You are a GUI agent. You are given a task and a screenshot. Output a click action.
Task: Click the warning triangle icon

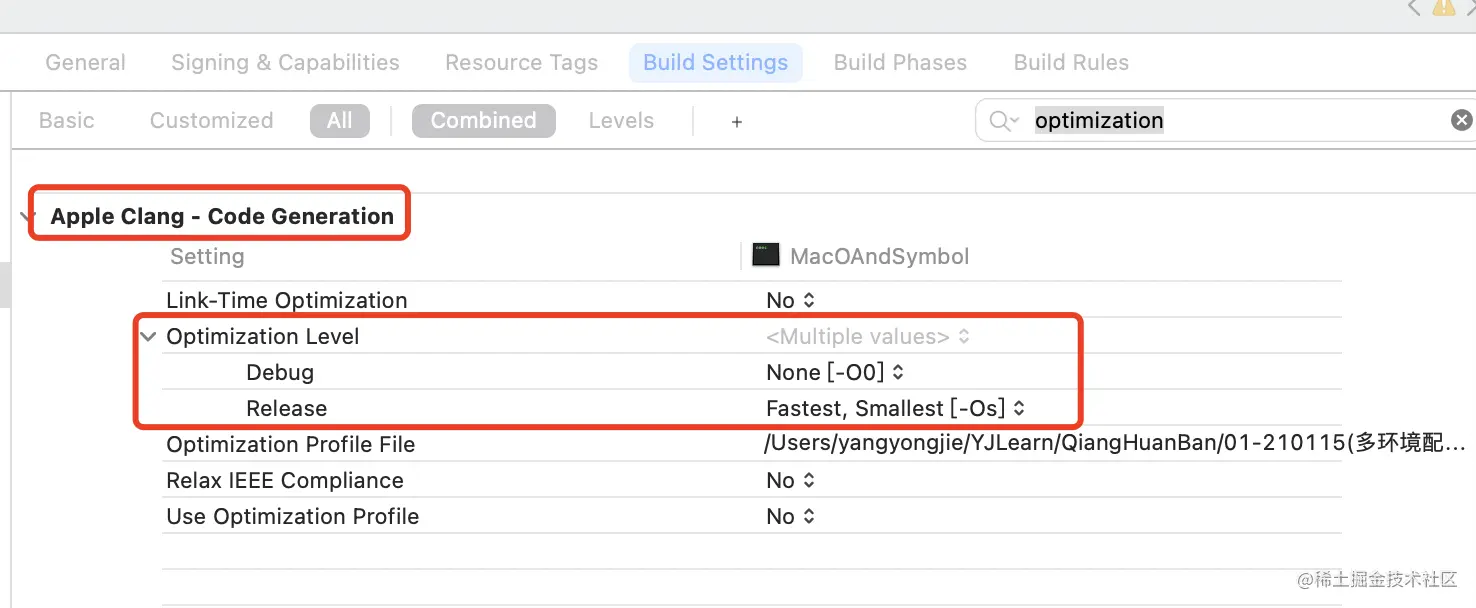click(1443, 7)
